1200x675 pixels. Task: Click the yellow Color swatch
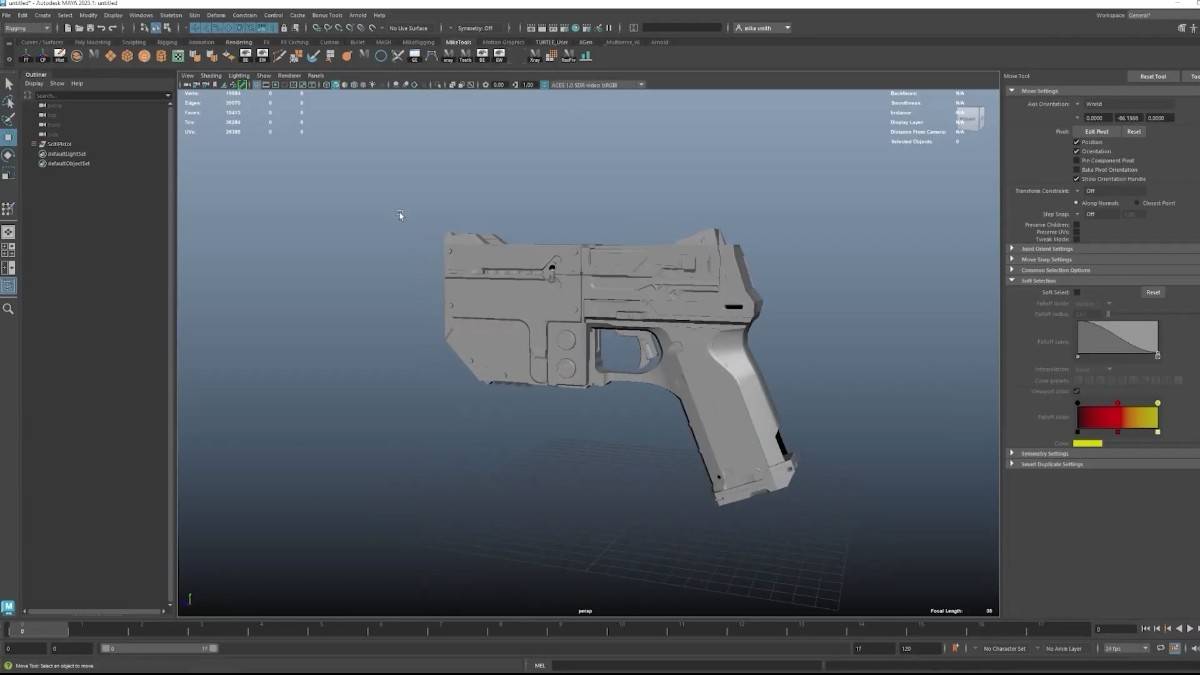[x=1088, y=443]
